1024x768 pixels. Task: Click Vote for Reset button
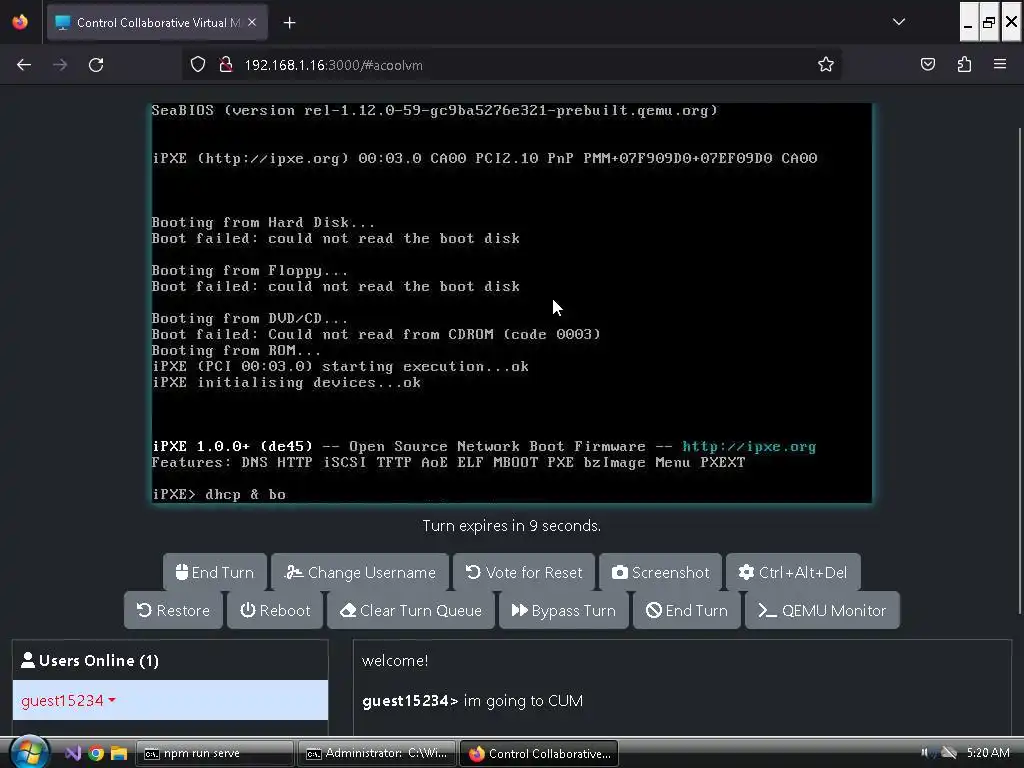pos(524,573)
